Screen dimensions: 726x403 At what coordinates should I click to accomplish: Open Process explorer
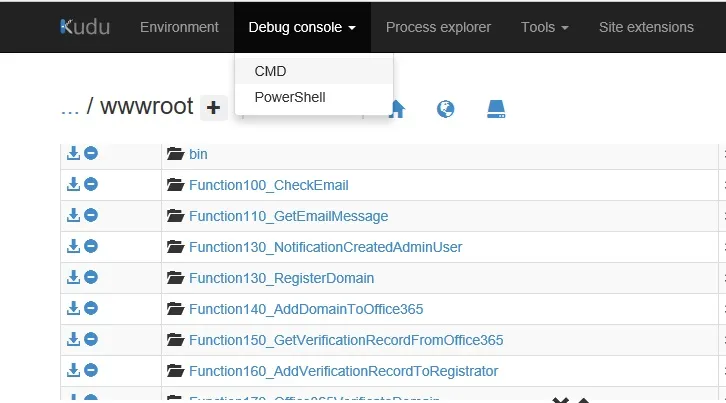pyautogui.click(x=438, y=27)
